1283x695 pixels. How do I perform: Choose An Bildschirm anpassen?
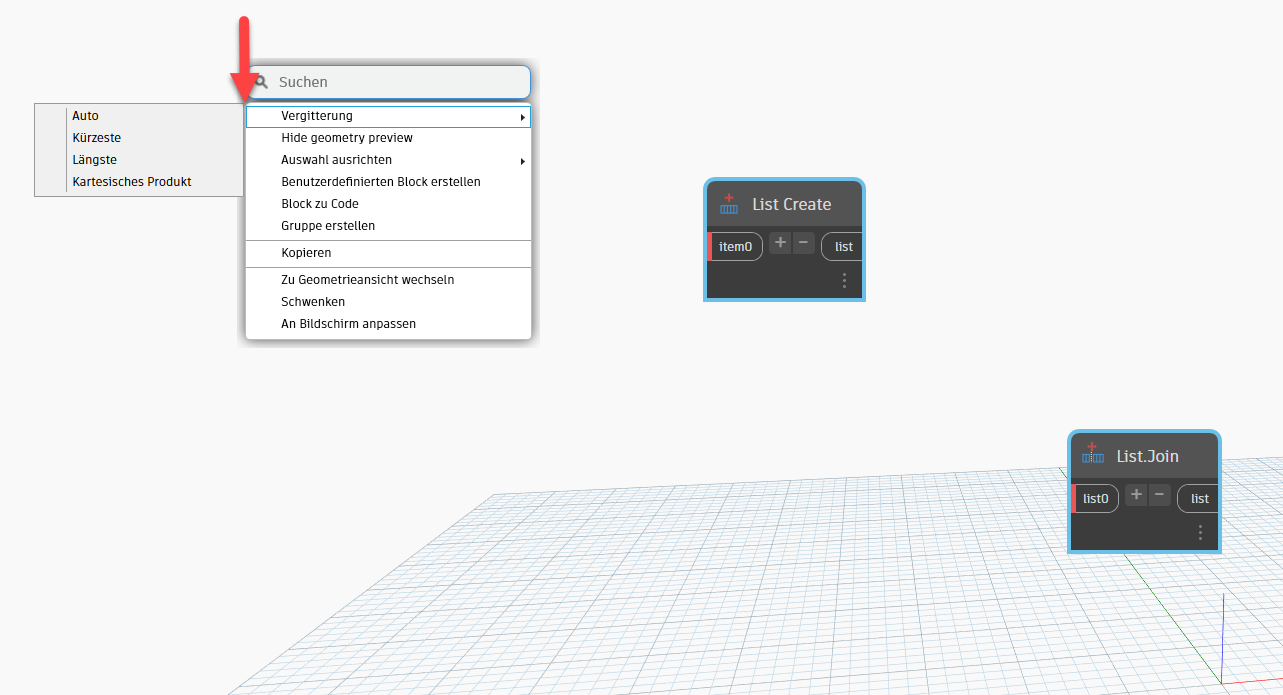(x=388, y=324)
